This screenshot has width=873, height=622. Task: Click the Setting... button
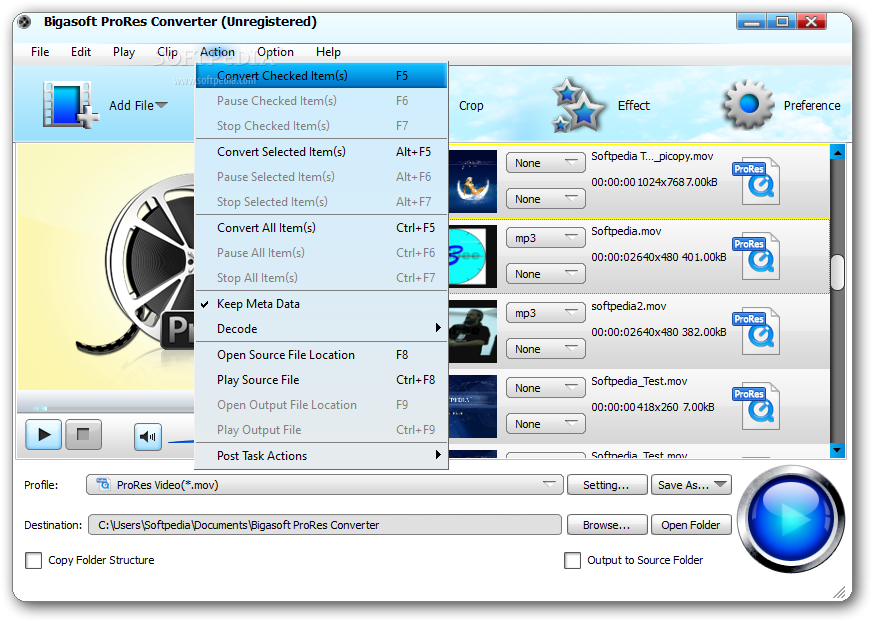(x=607, y=484)
